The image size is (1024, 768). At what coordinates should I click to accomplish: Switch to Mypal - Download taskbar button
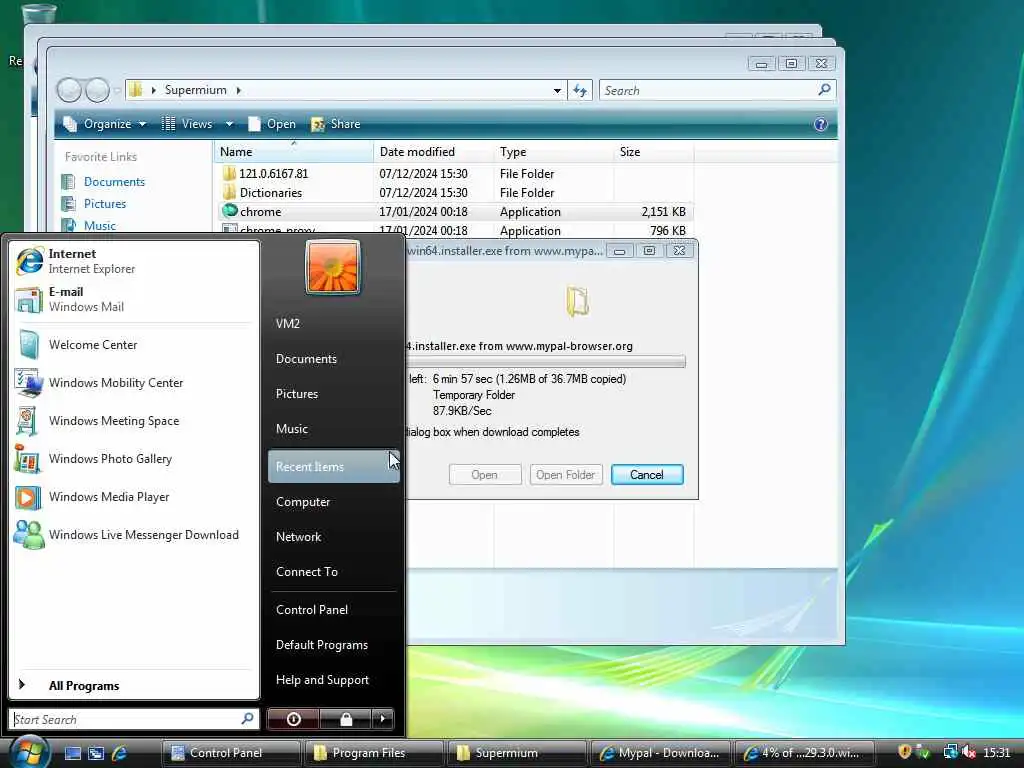click(x=660, y=753)
